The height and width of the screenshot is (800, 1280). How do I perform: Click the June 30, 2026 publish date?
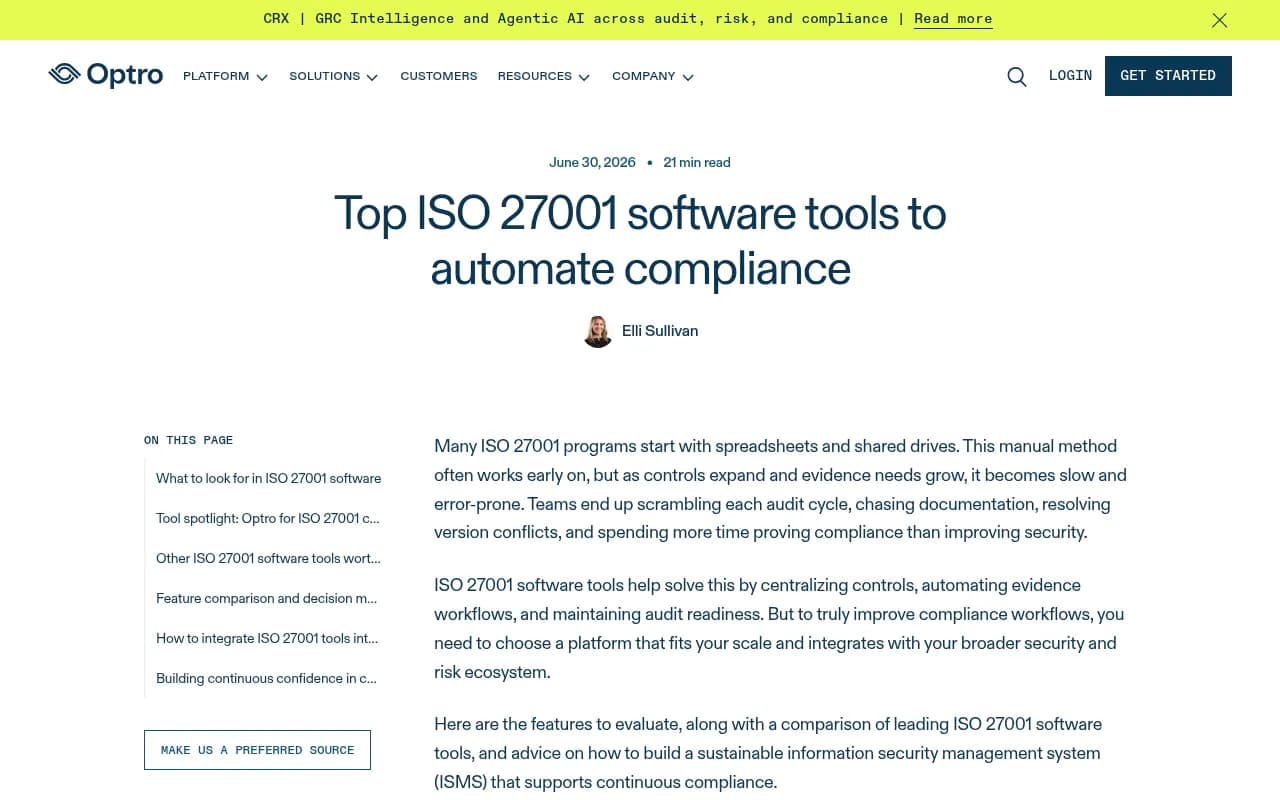point(592,162)
